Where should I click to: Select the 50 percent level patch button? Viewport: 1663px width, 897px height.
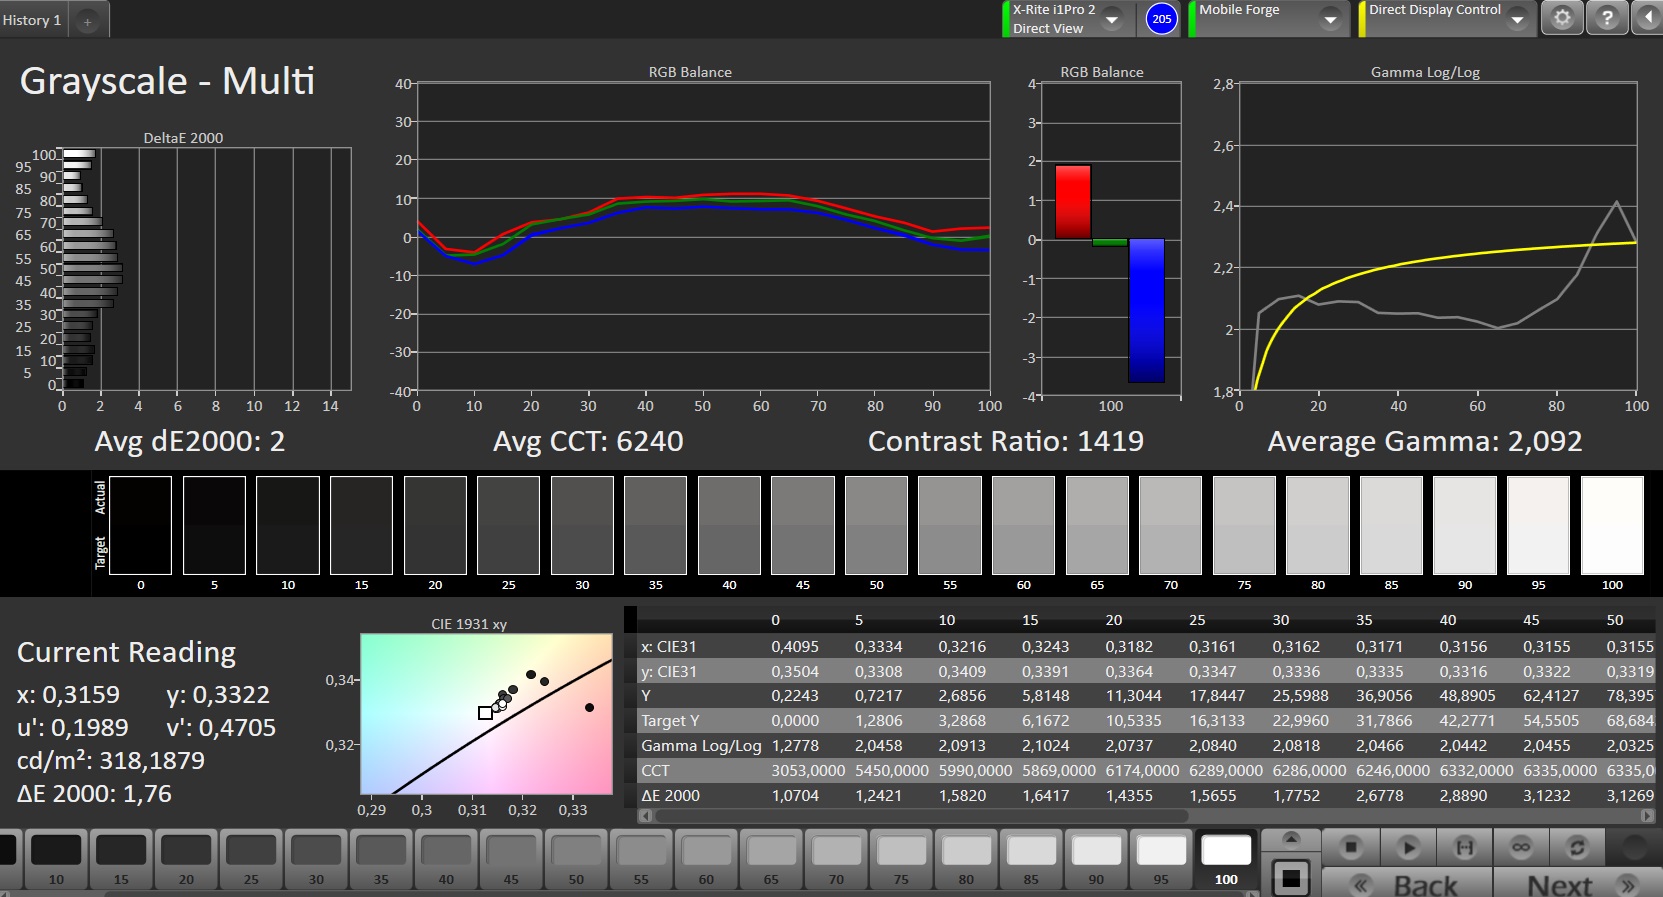coord(576,860)
